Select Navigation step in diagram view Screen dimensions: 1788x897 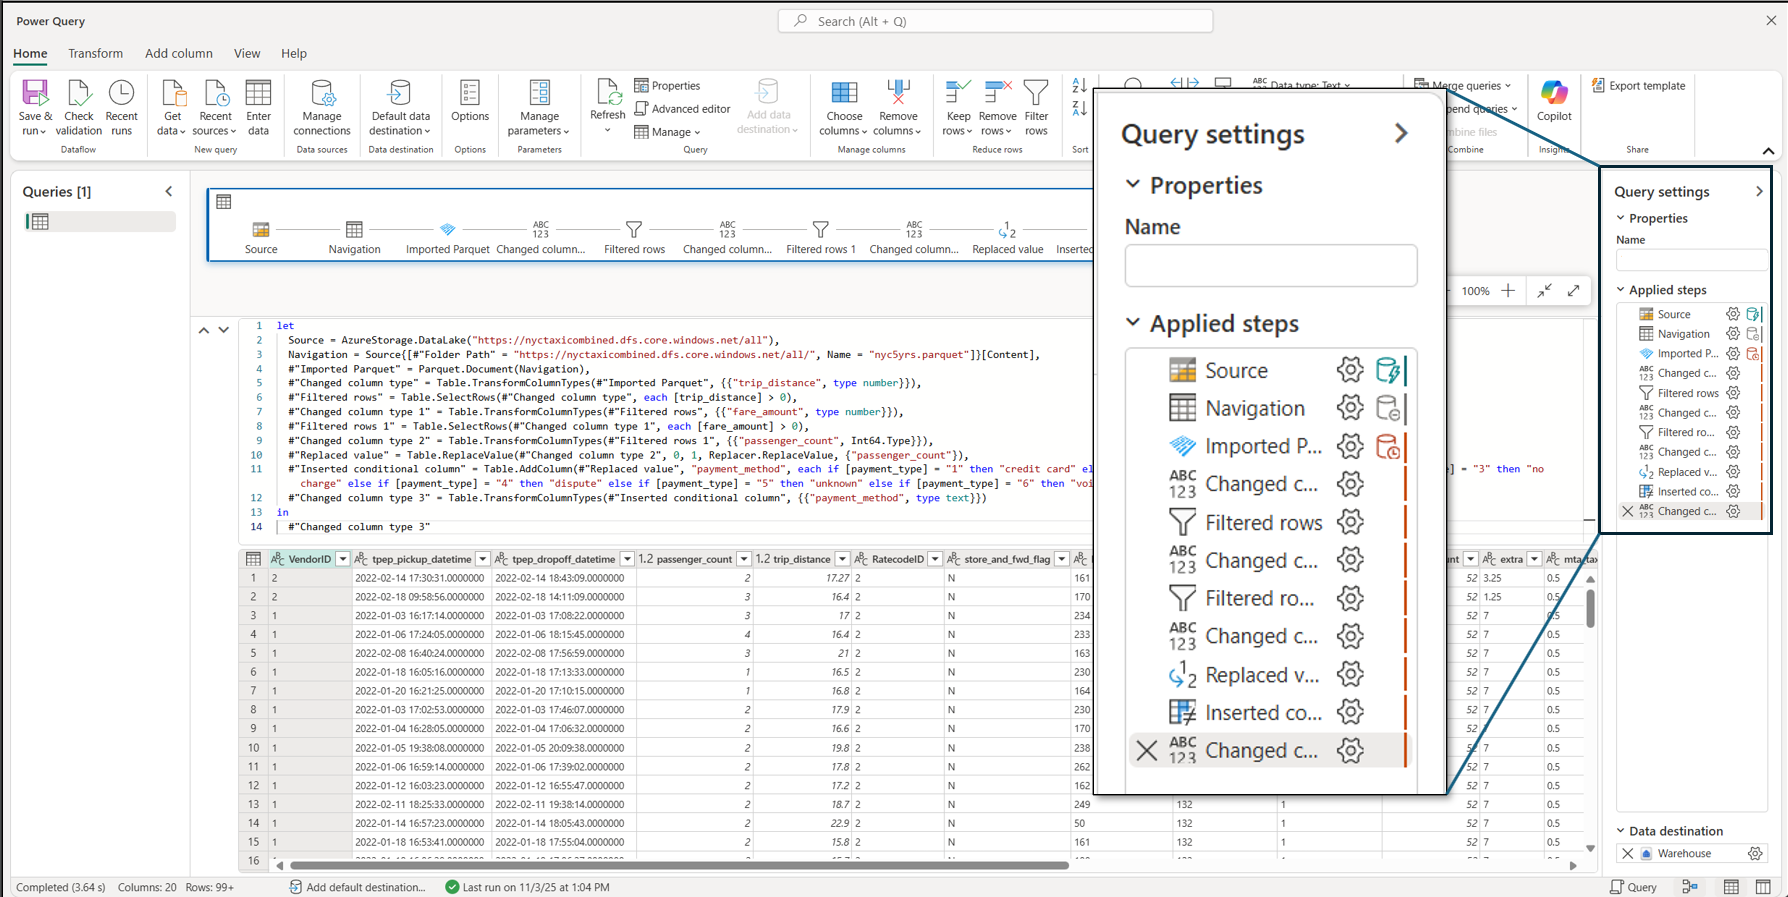point(354,238)
